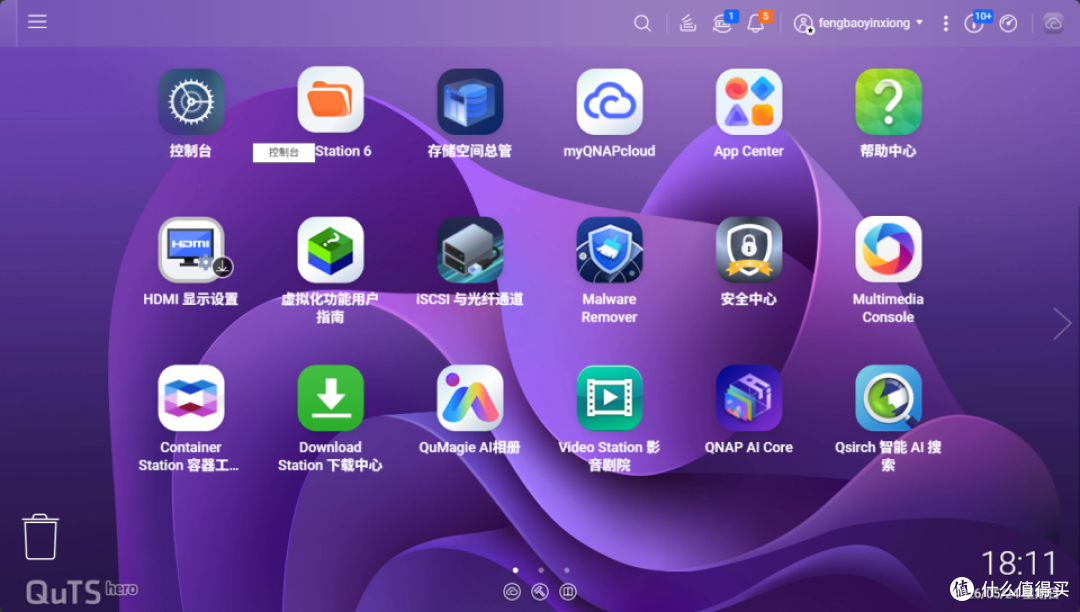Open the File Station 6 folder icon
1080x612 pixels.
coord(331,101)
